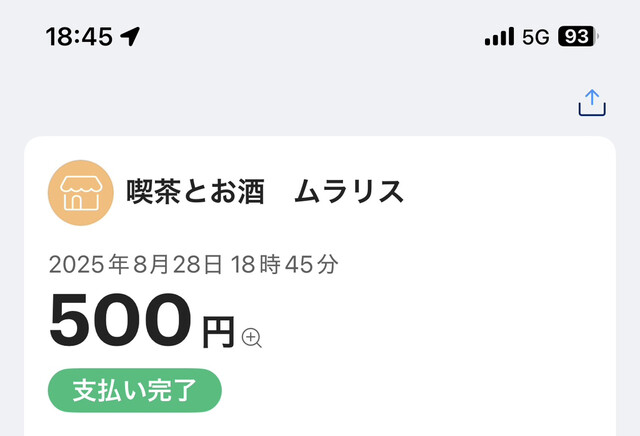Tap the orange store icon
The width and height of the screenshot is (640, 436).
pos(80,192)
